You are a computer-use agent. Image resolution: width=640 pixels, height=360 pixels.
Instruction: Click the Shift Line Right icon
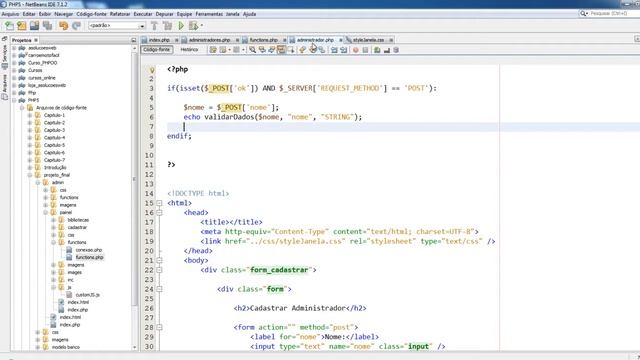pos(344,50)
